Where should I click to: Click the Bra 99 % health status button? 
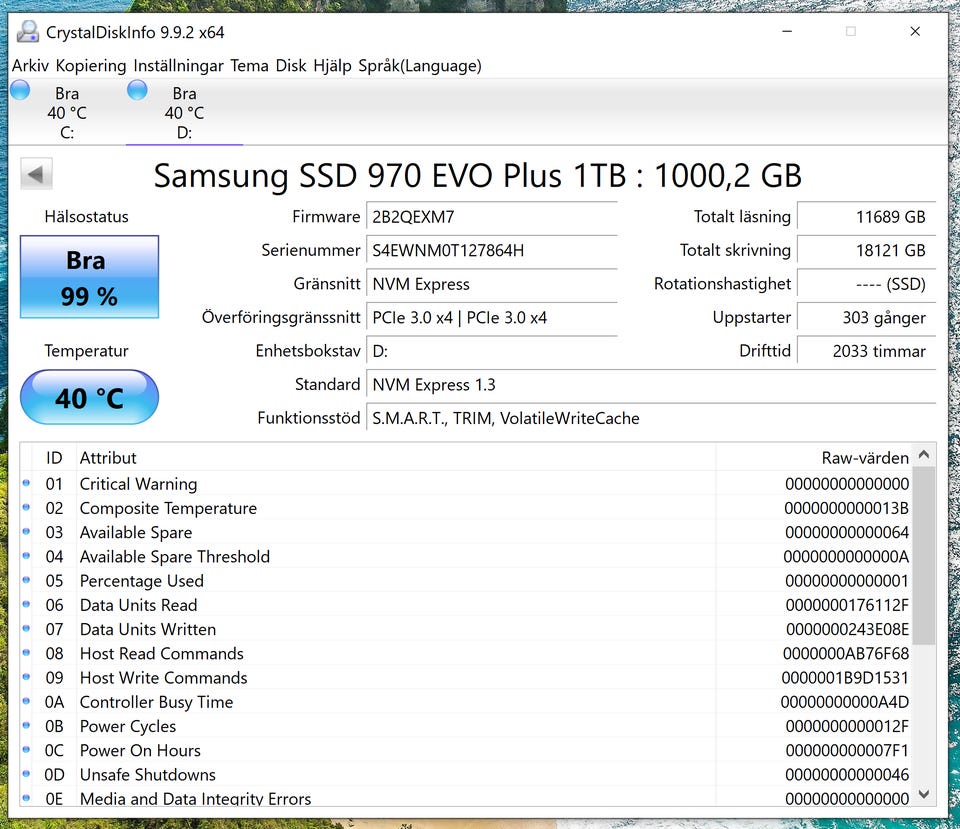(89, 277)
